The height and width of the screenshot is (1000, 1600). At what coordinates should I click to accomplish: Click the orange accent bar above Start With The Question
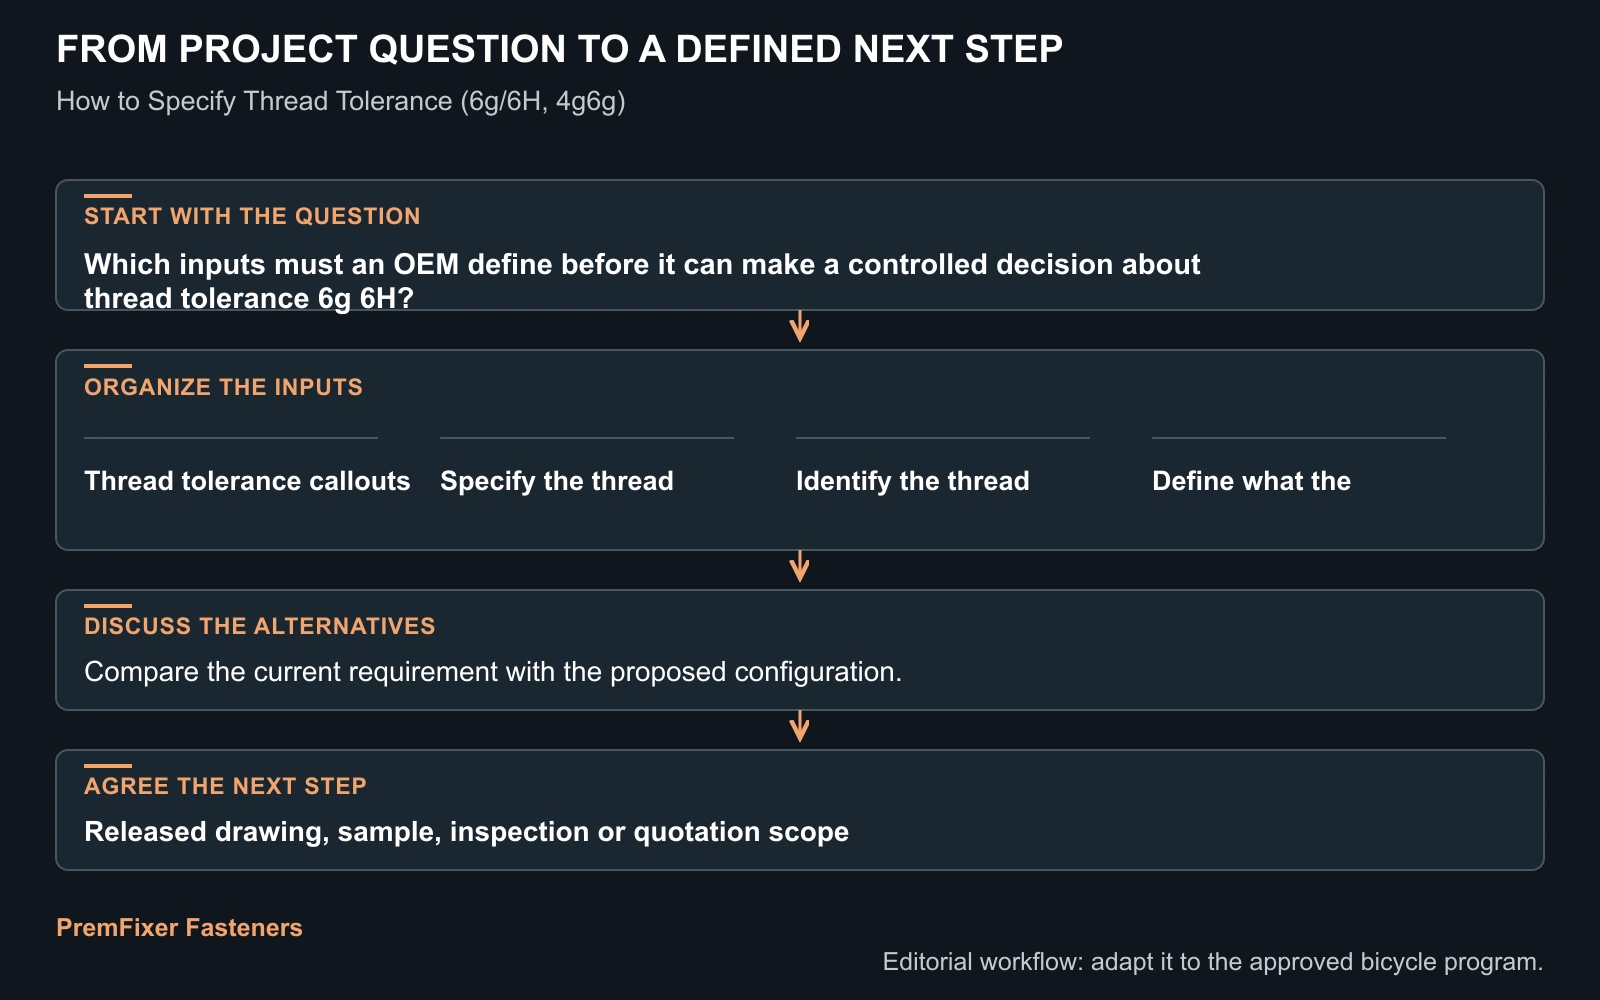pos(108,196)
